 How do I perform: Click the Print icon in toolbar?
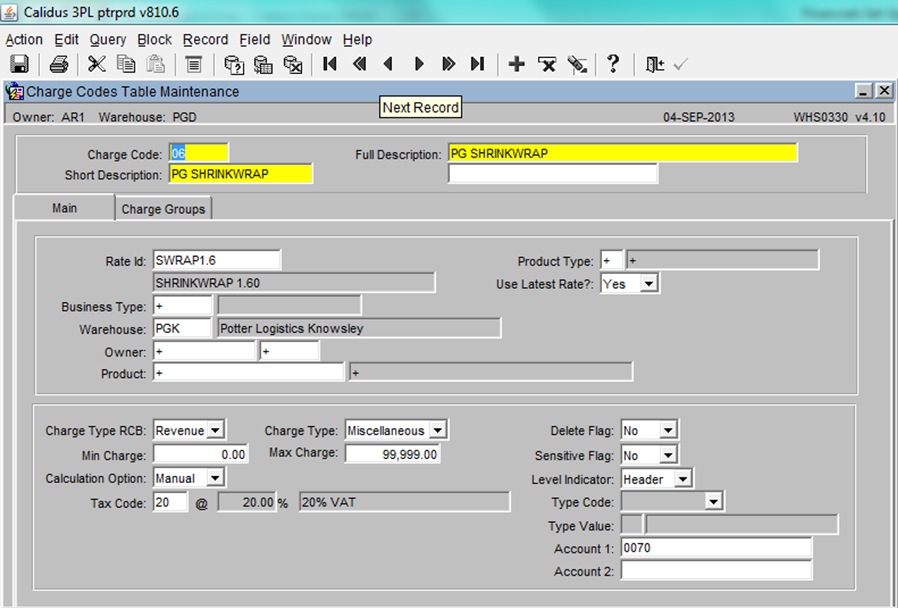tap(59, 64)
